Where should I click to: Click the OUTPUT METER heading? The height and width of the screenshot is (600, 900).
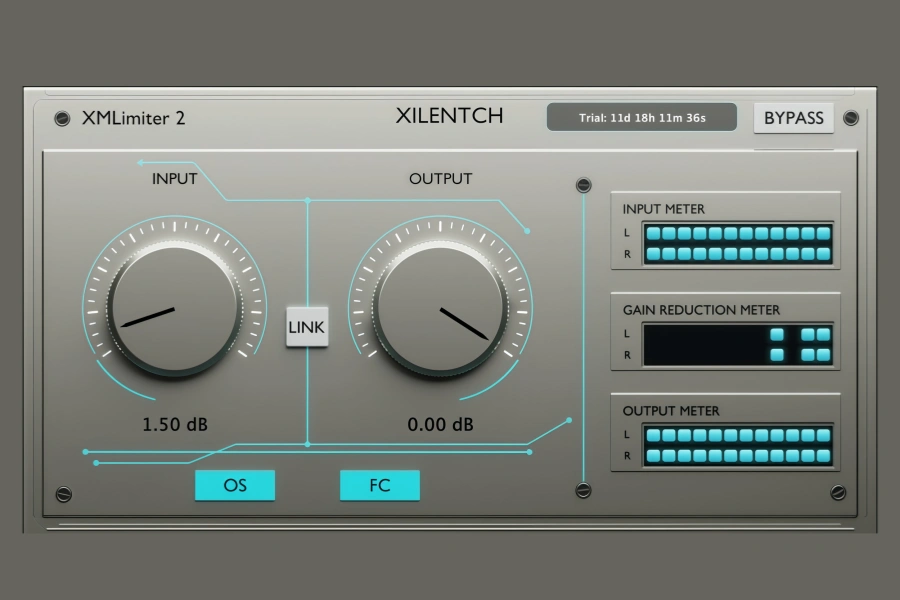click(x=671, y=411)
